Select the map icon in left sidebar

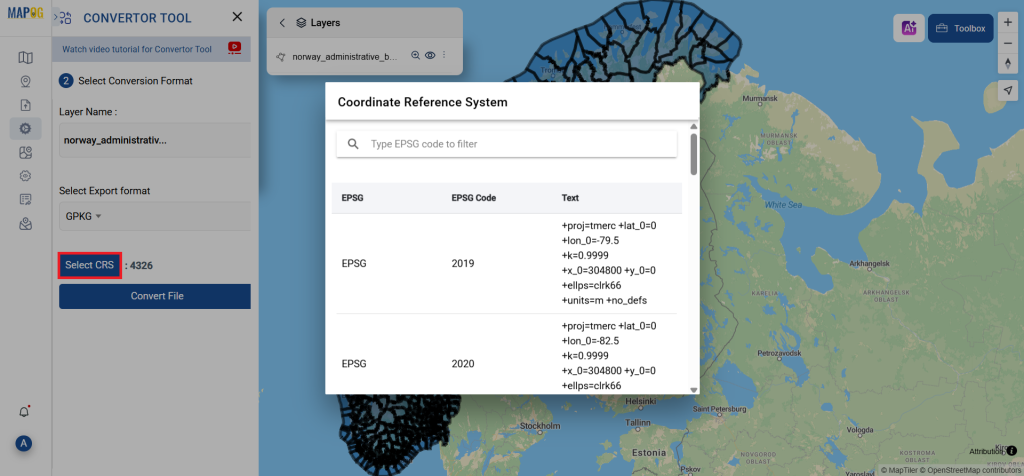[x=25, y=57]
